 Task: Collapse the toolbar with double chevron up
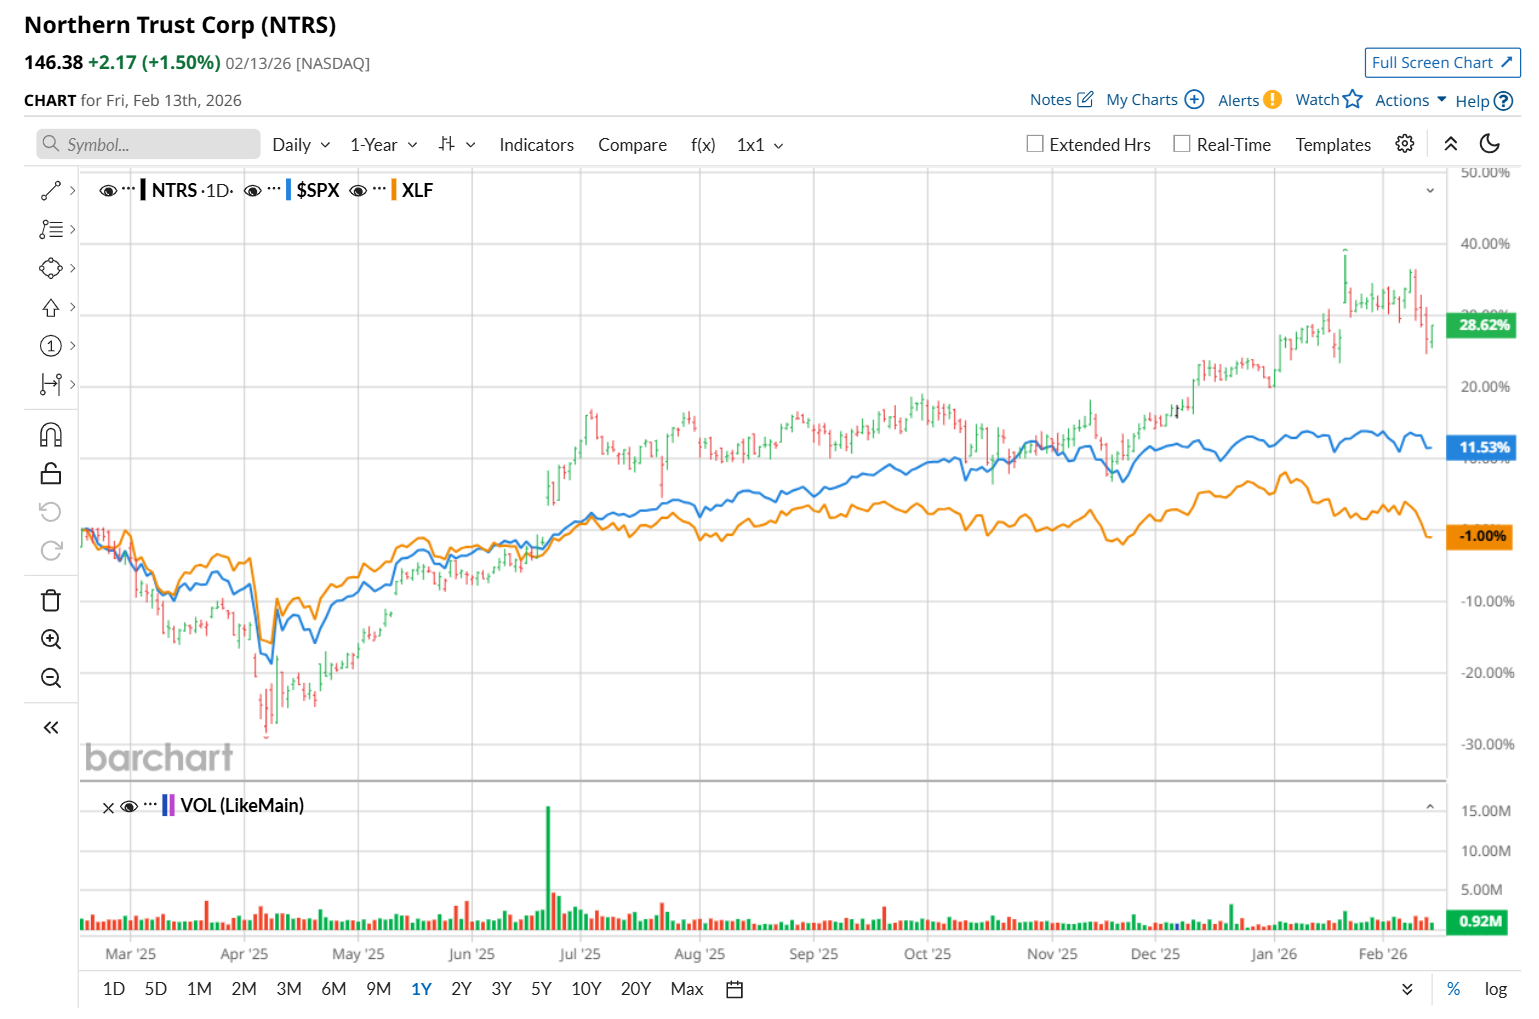coord(1451,144)
